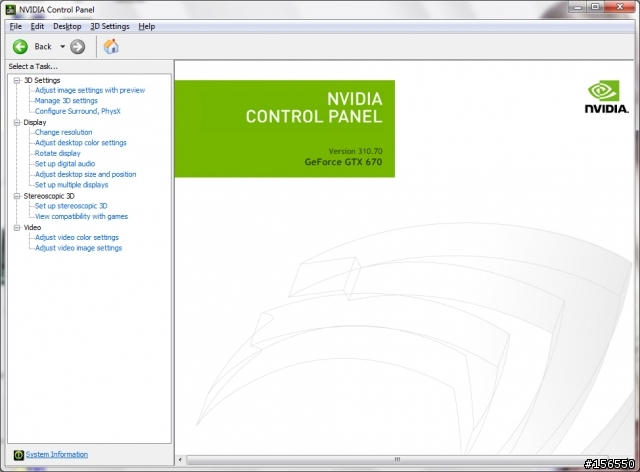Image resolution: width=640 pixels, height=472 pixels.
Task: Open Set up digital audio
Action: click(x=65, y=164)
